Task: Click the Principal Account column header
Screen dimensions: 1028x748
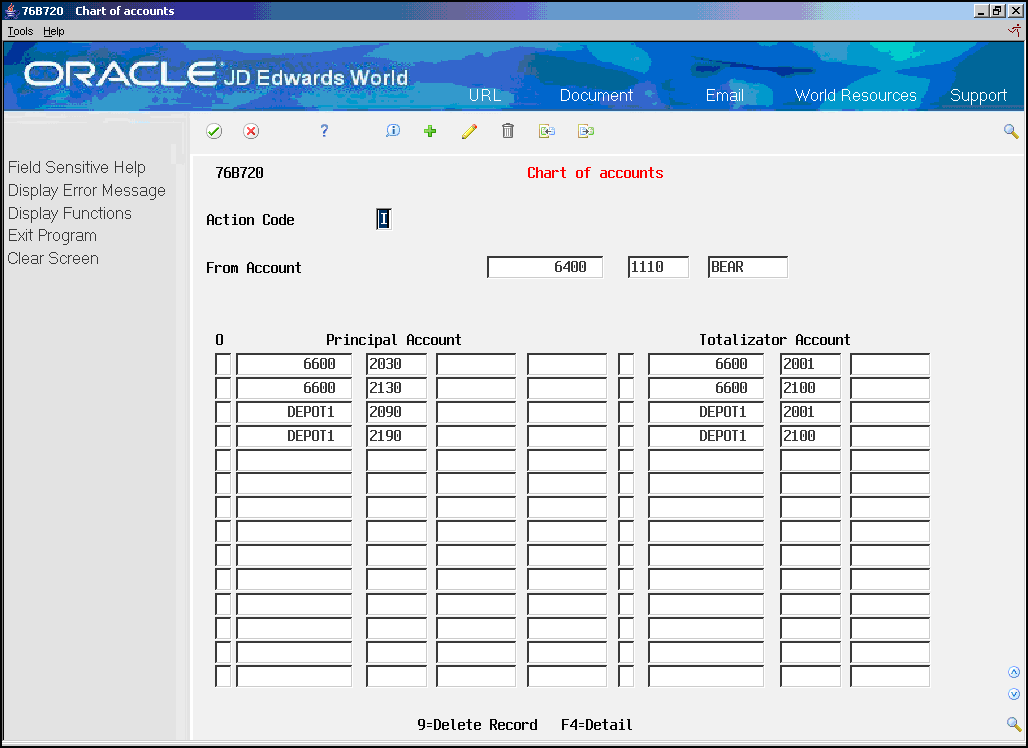Action: 393,340
